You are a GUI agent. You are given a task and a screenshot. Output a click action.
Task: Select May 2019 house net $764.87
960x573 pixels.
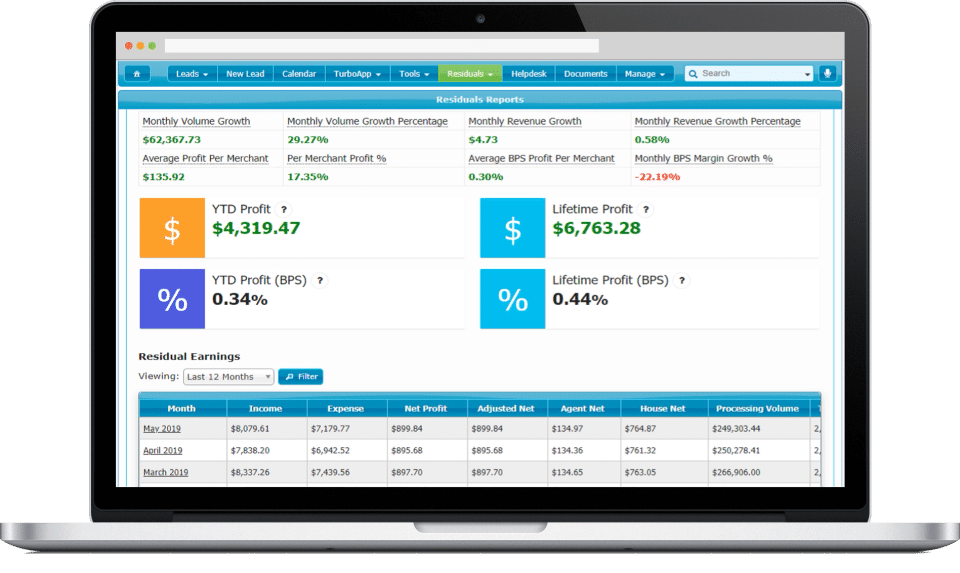[x=640, y=429]
